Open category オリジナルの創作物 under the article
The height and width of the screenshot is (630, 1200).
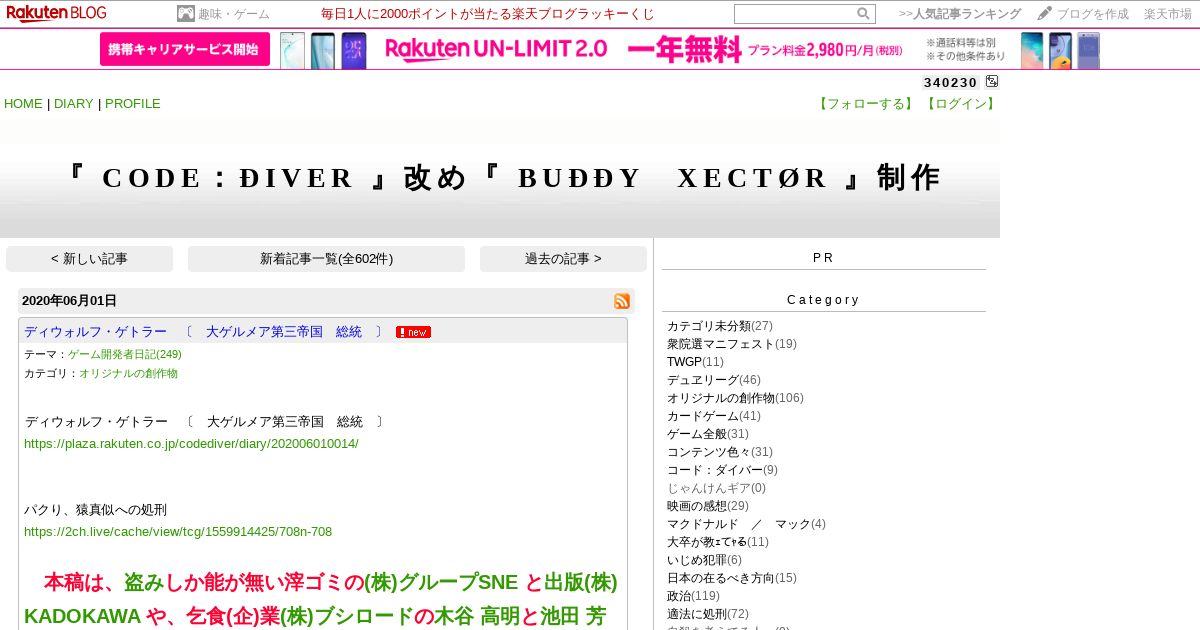128,373
